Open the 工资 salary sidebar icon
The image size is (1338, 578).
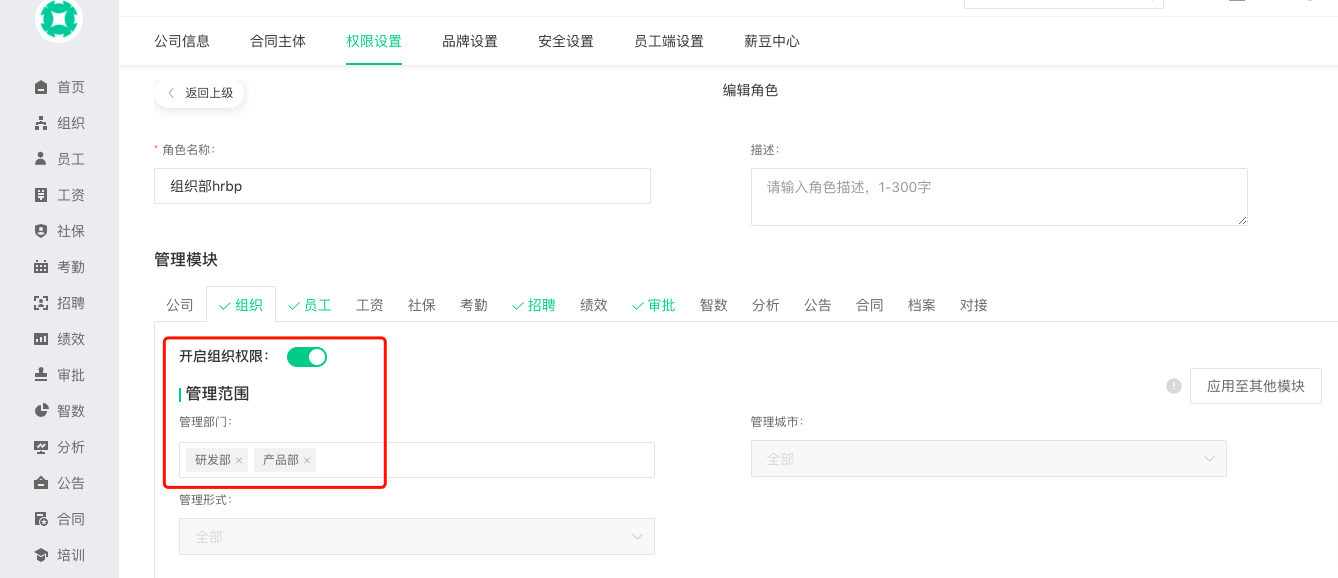(41, 195)
